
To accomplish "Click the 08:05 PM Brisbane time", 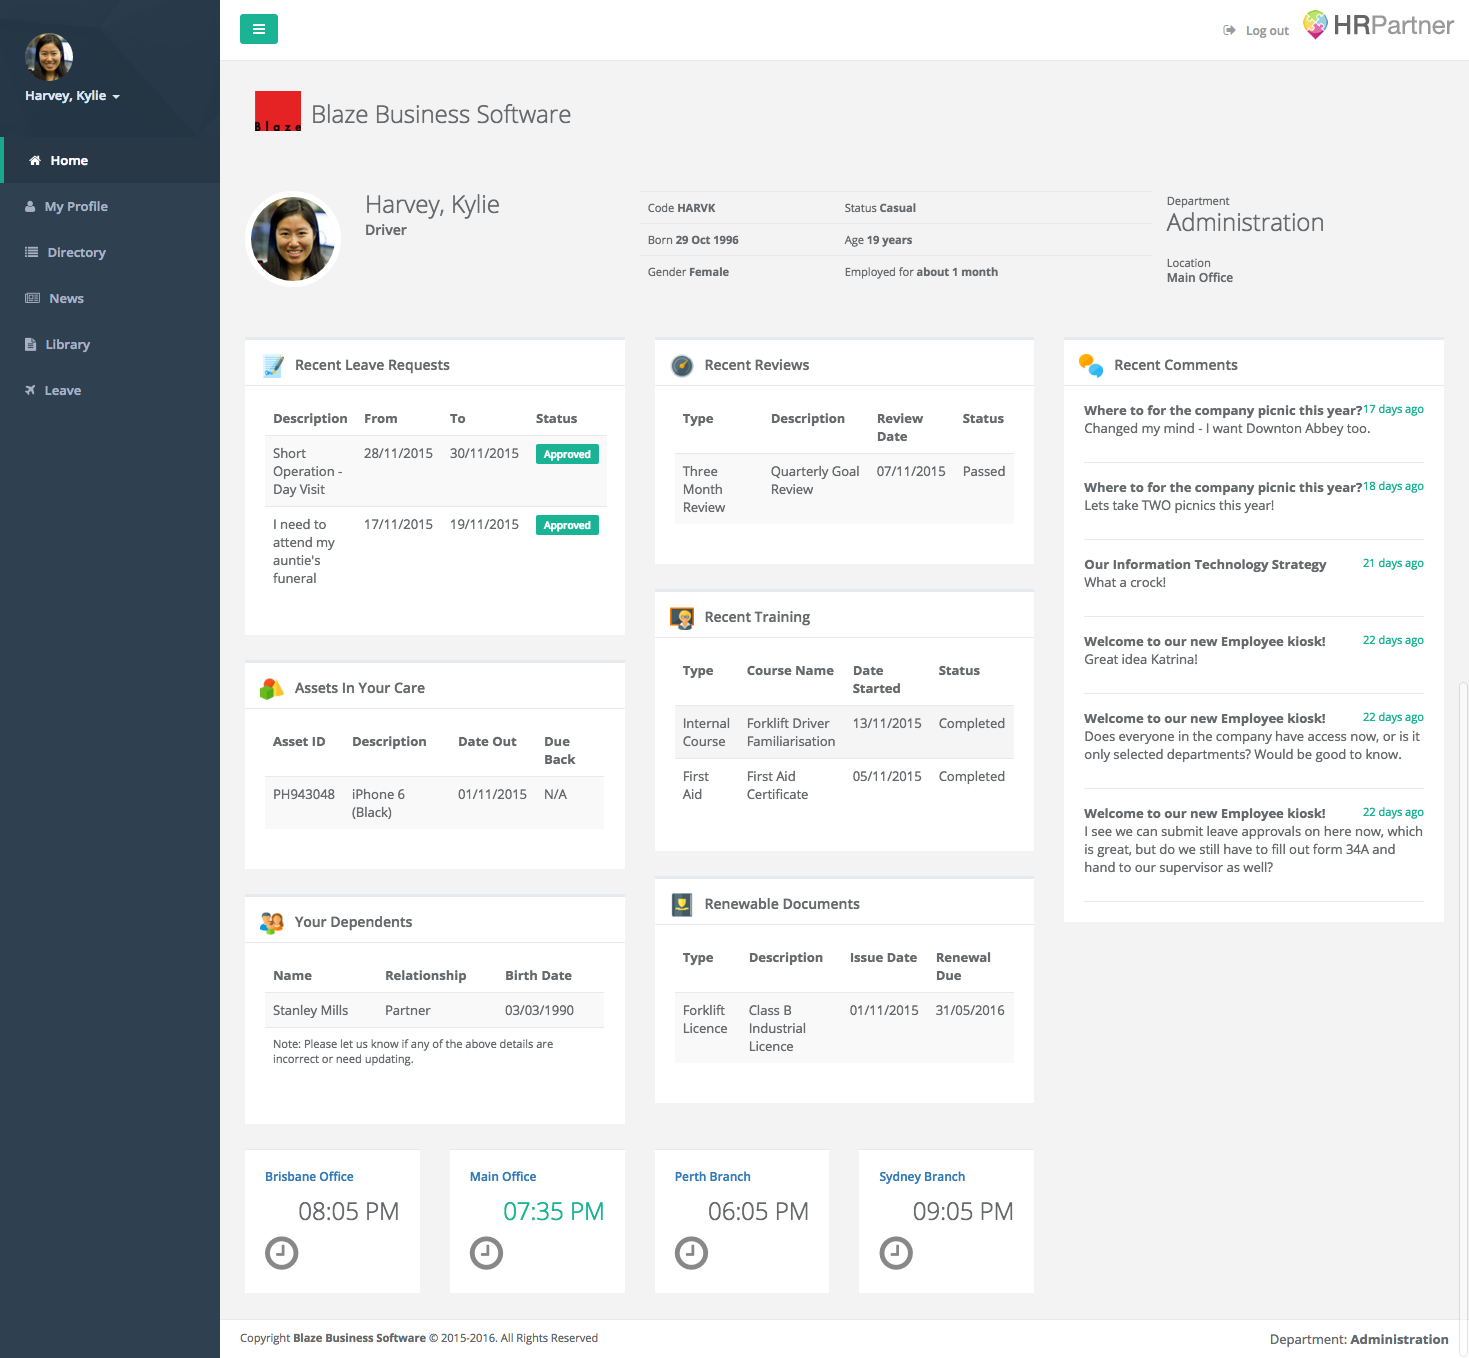I will coord(348,1212).
